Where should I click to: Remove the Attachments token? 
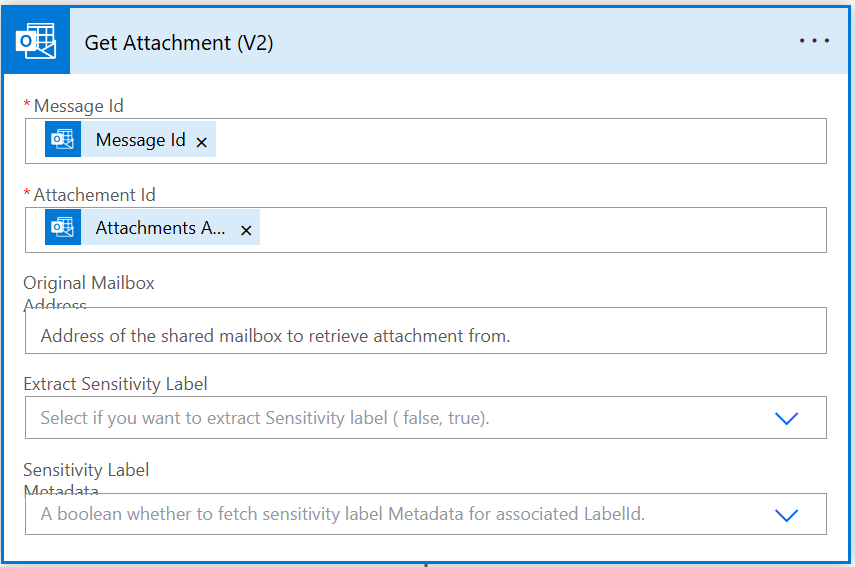(x=246, y=230)
